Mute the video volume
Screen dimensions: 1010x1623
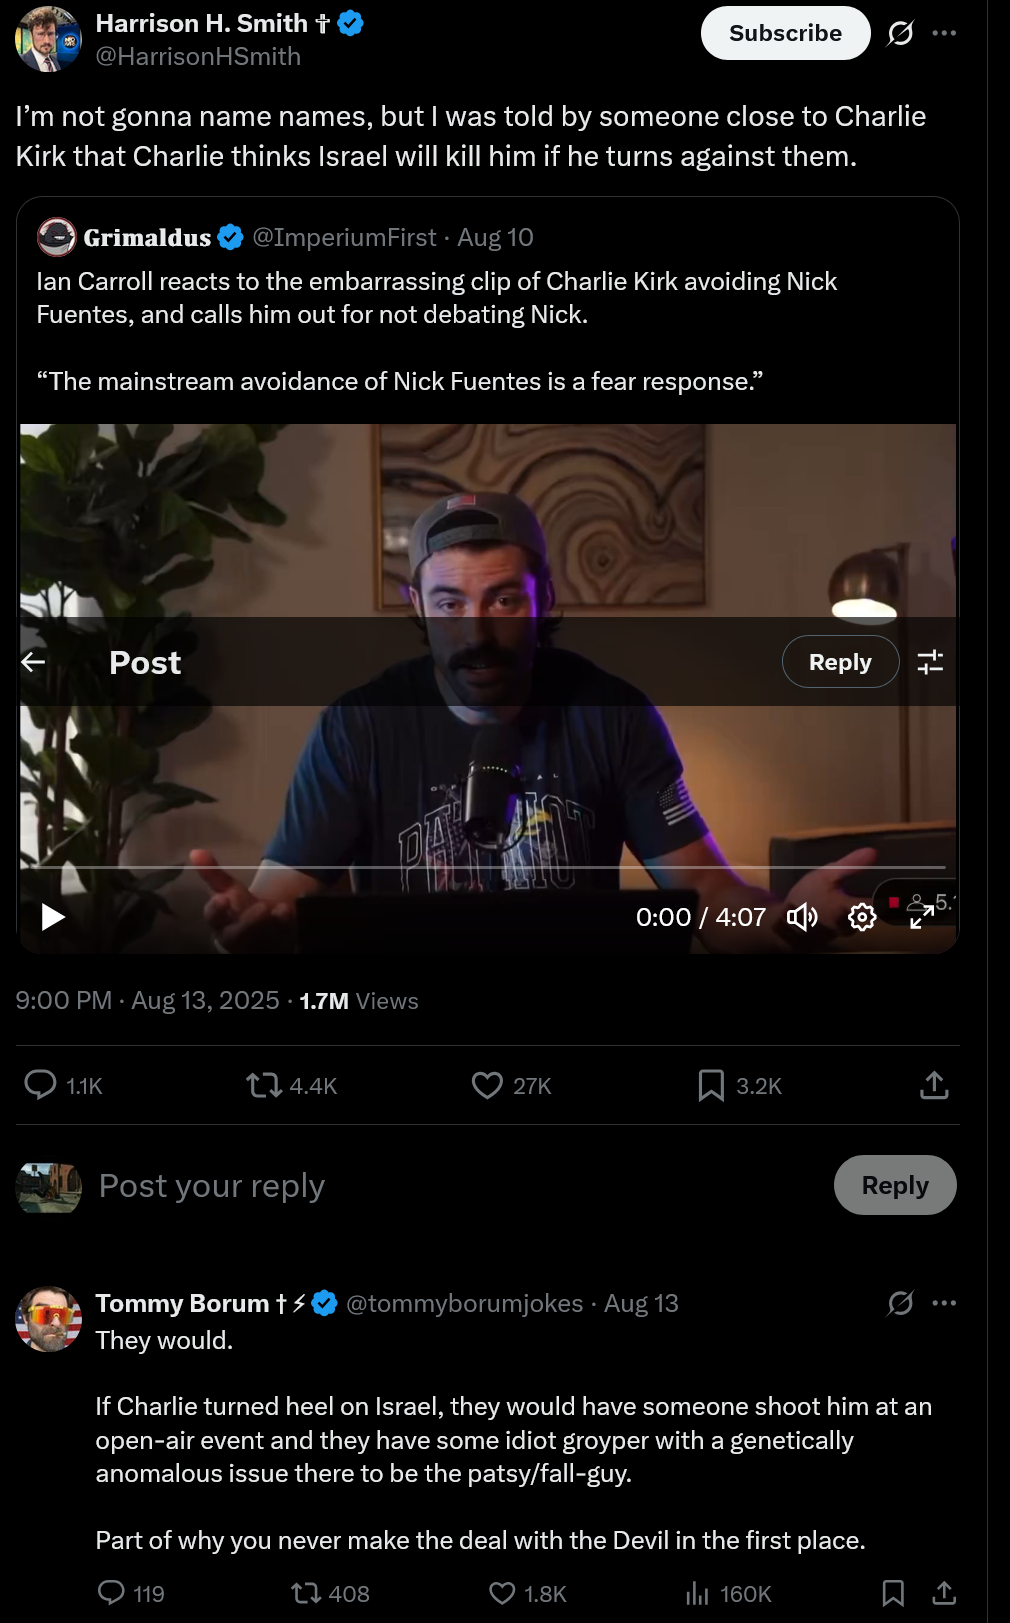(x=802, y=917)
